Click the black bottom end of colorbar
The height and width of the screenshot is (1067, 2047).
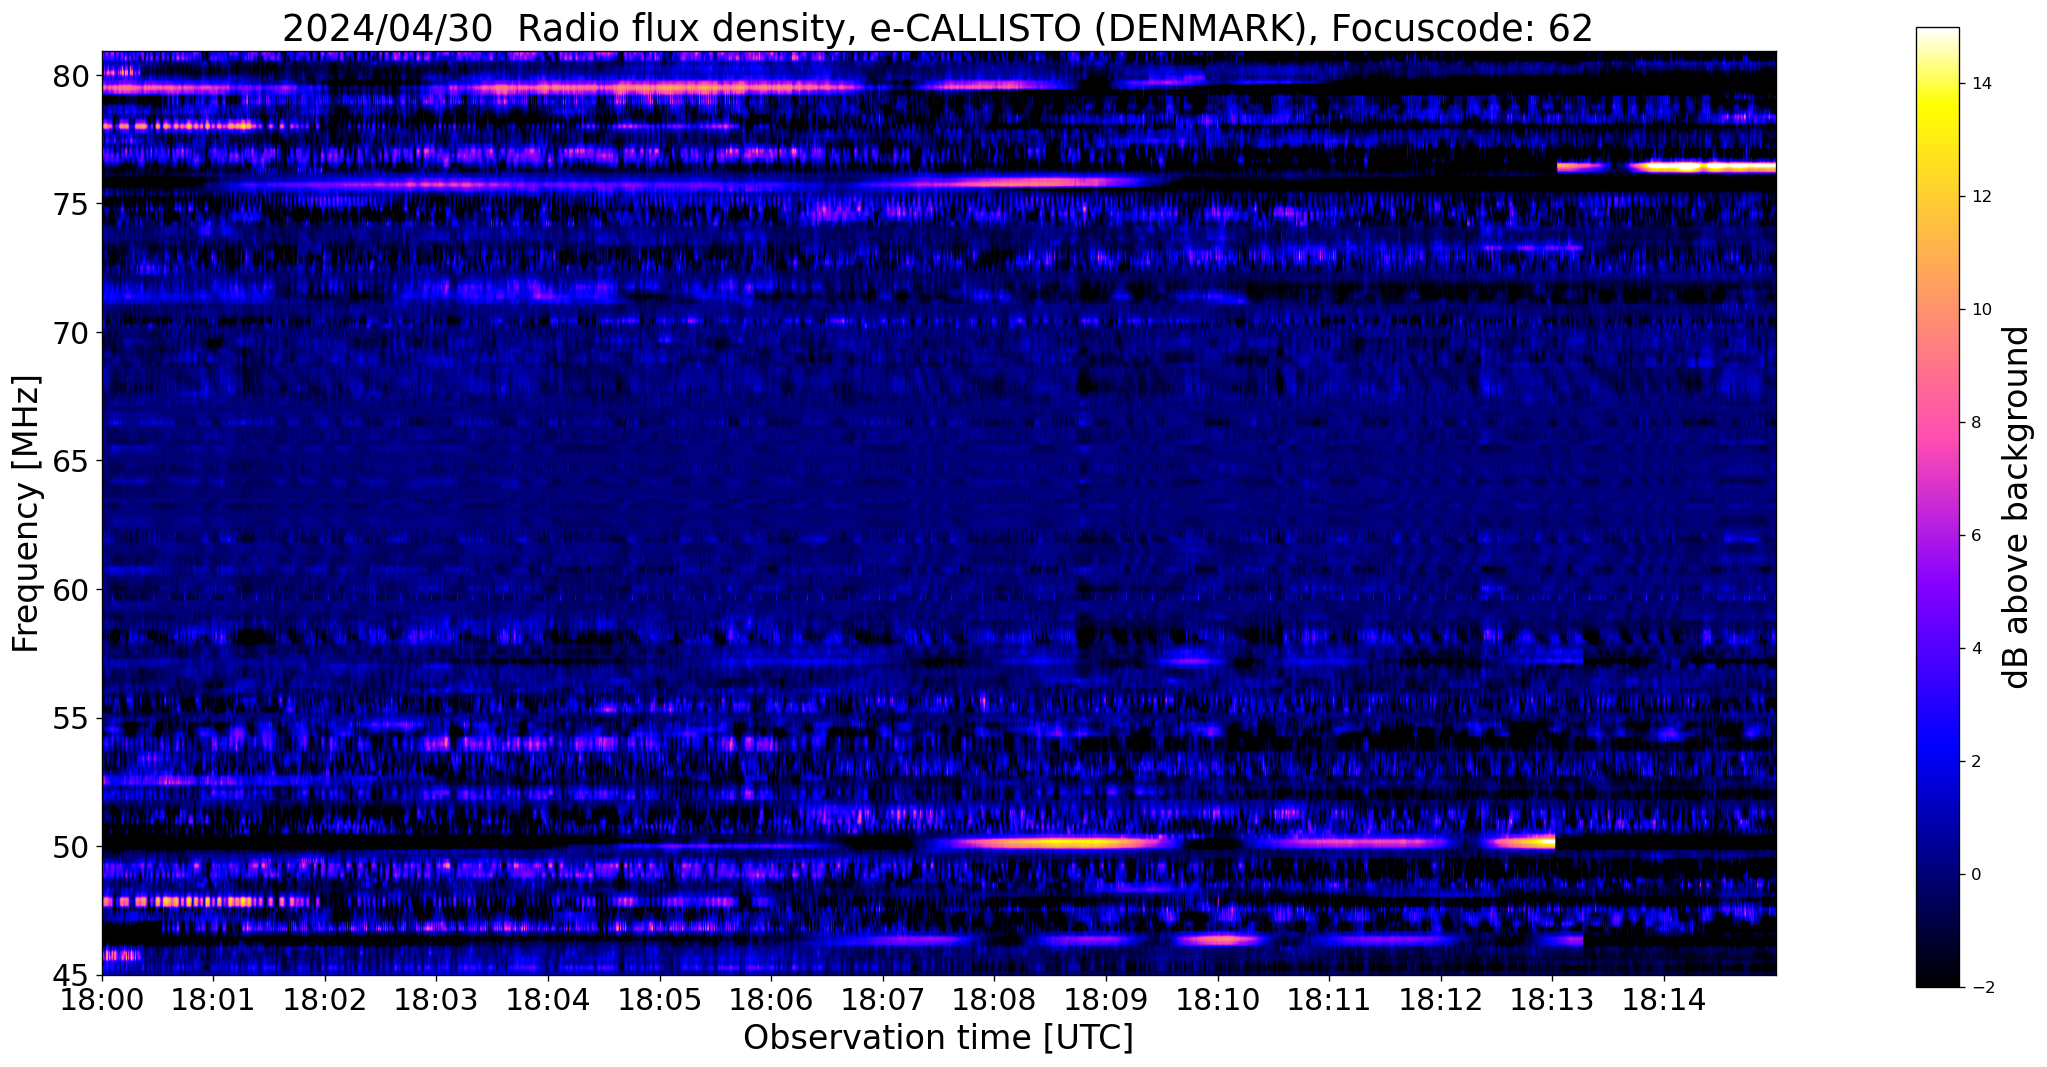(1937, 980)
